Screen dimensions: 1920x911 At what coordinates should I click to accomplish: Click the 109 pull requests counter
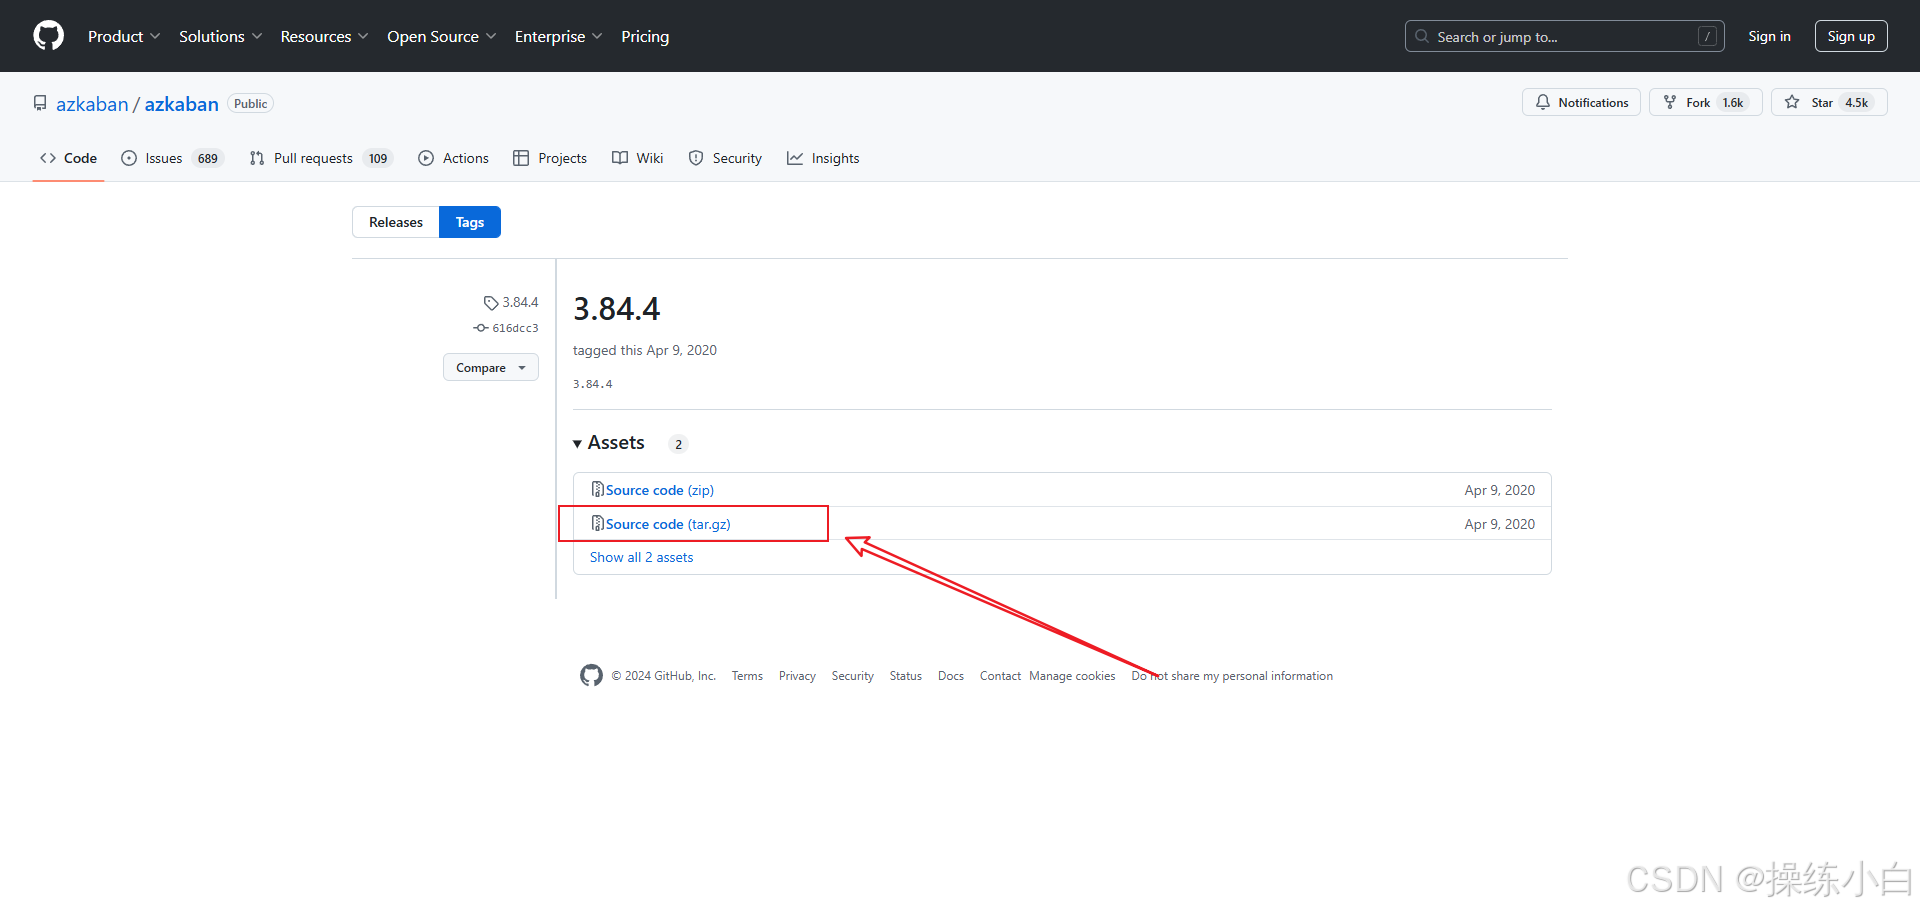[378, 158]
